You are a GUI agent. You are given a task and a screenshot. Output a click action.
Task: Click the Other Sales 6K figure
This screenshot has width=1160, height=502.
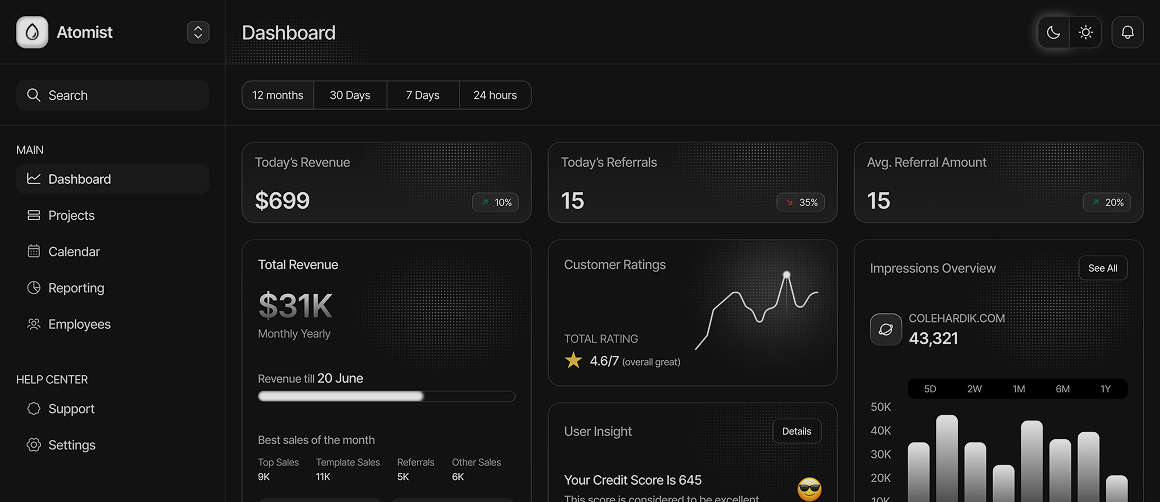(458, 477)
